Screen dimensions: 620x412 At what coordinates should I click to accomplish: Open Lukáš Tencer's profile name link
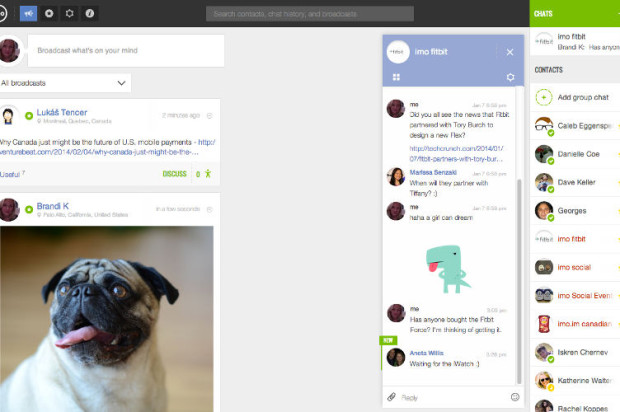point(62,112)
